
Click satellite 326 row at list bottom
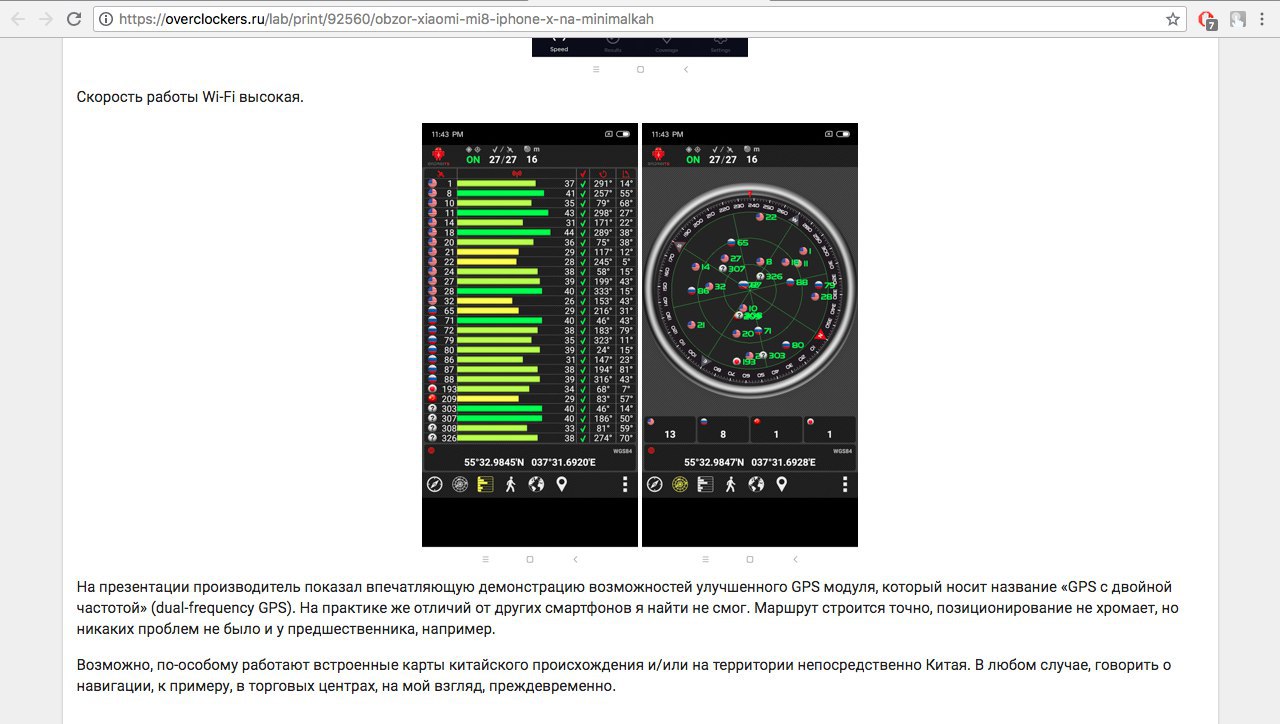pos(530,438)
